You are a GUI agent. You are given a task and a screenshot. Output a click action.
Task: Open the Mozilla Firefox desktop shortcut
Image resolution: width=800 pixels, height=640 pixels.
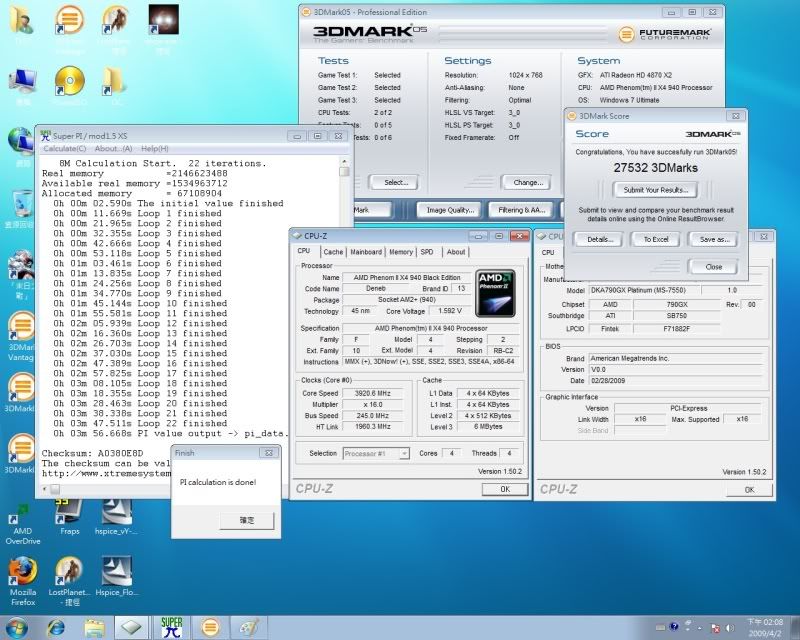click(23, 581)
